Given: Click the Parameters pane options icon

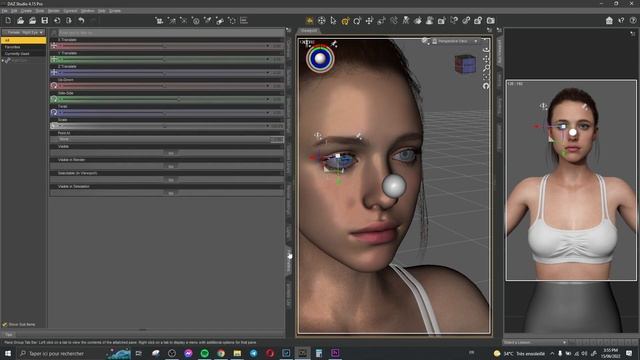Looking at the screenshot, I should (289, 30).
